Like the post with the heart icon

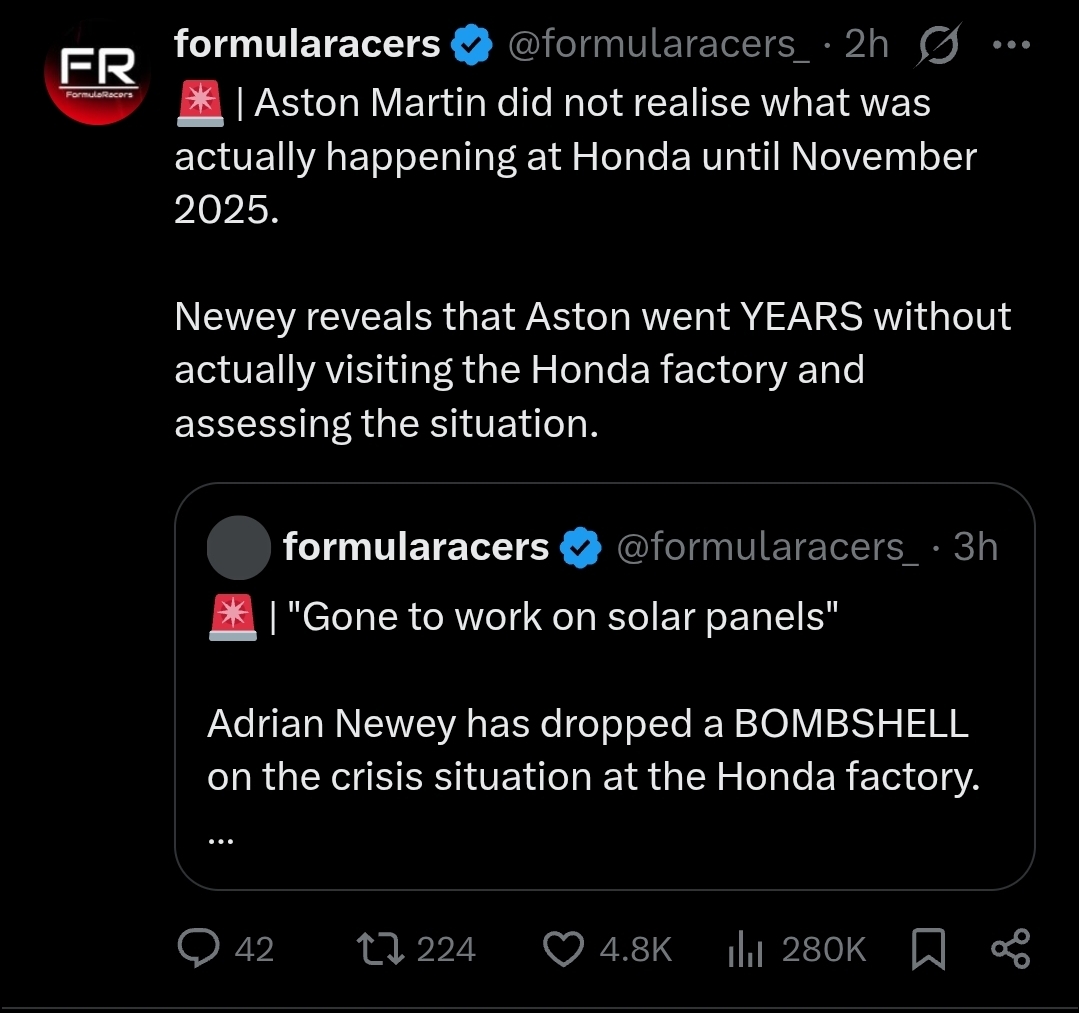[x=564, y=948]
